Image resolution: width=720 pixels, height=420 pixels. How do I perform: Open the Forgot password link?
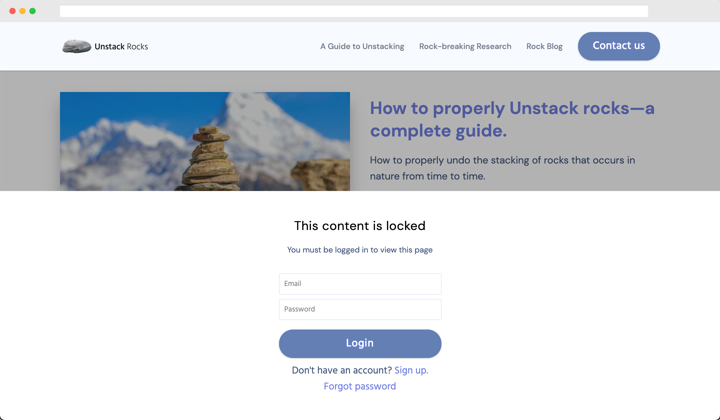360,386
